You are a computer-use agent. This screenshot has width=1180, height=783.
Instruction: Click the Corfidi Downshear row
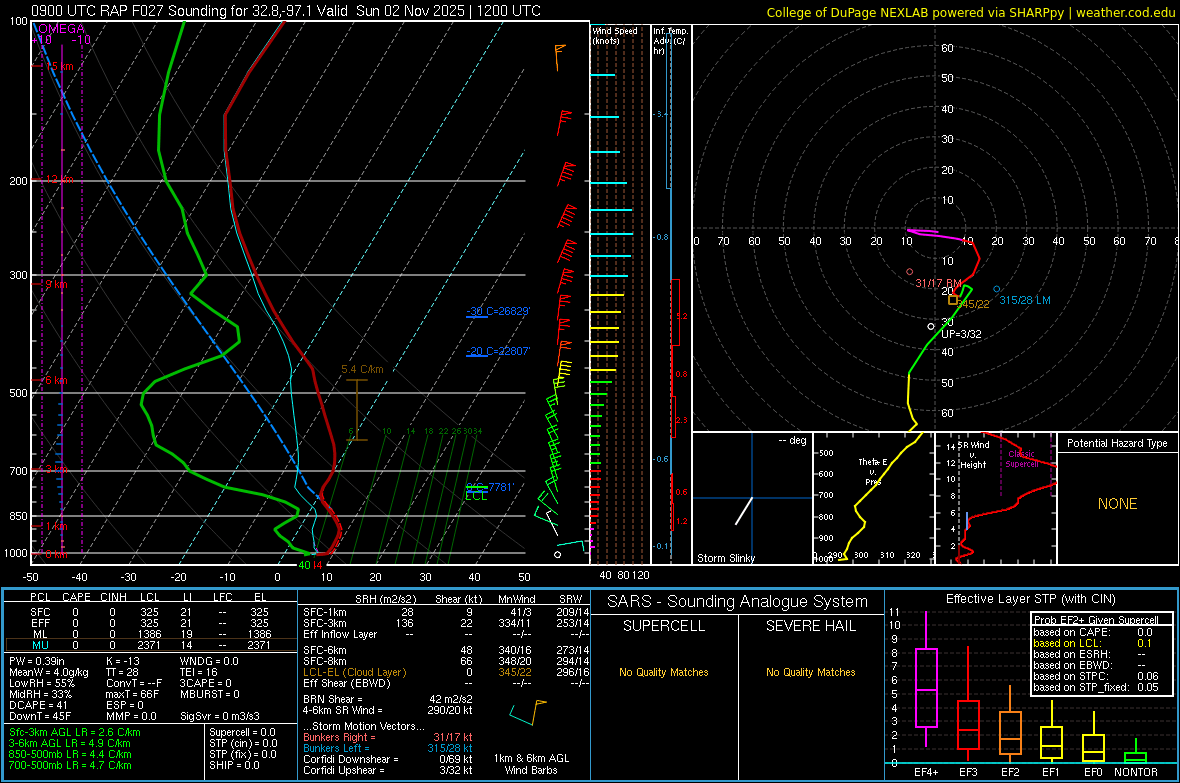pyautogui.click(x=388, y=759)
